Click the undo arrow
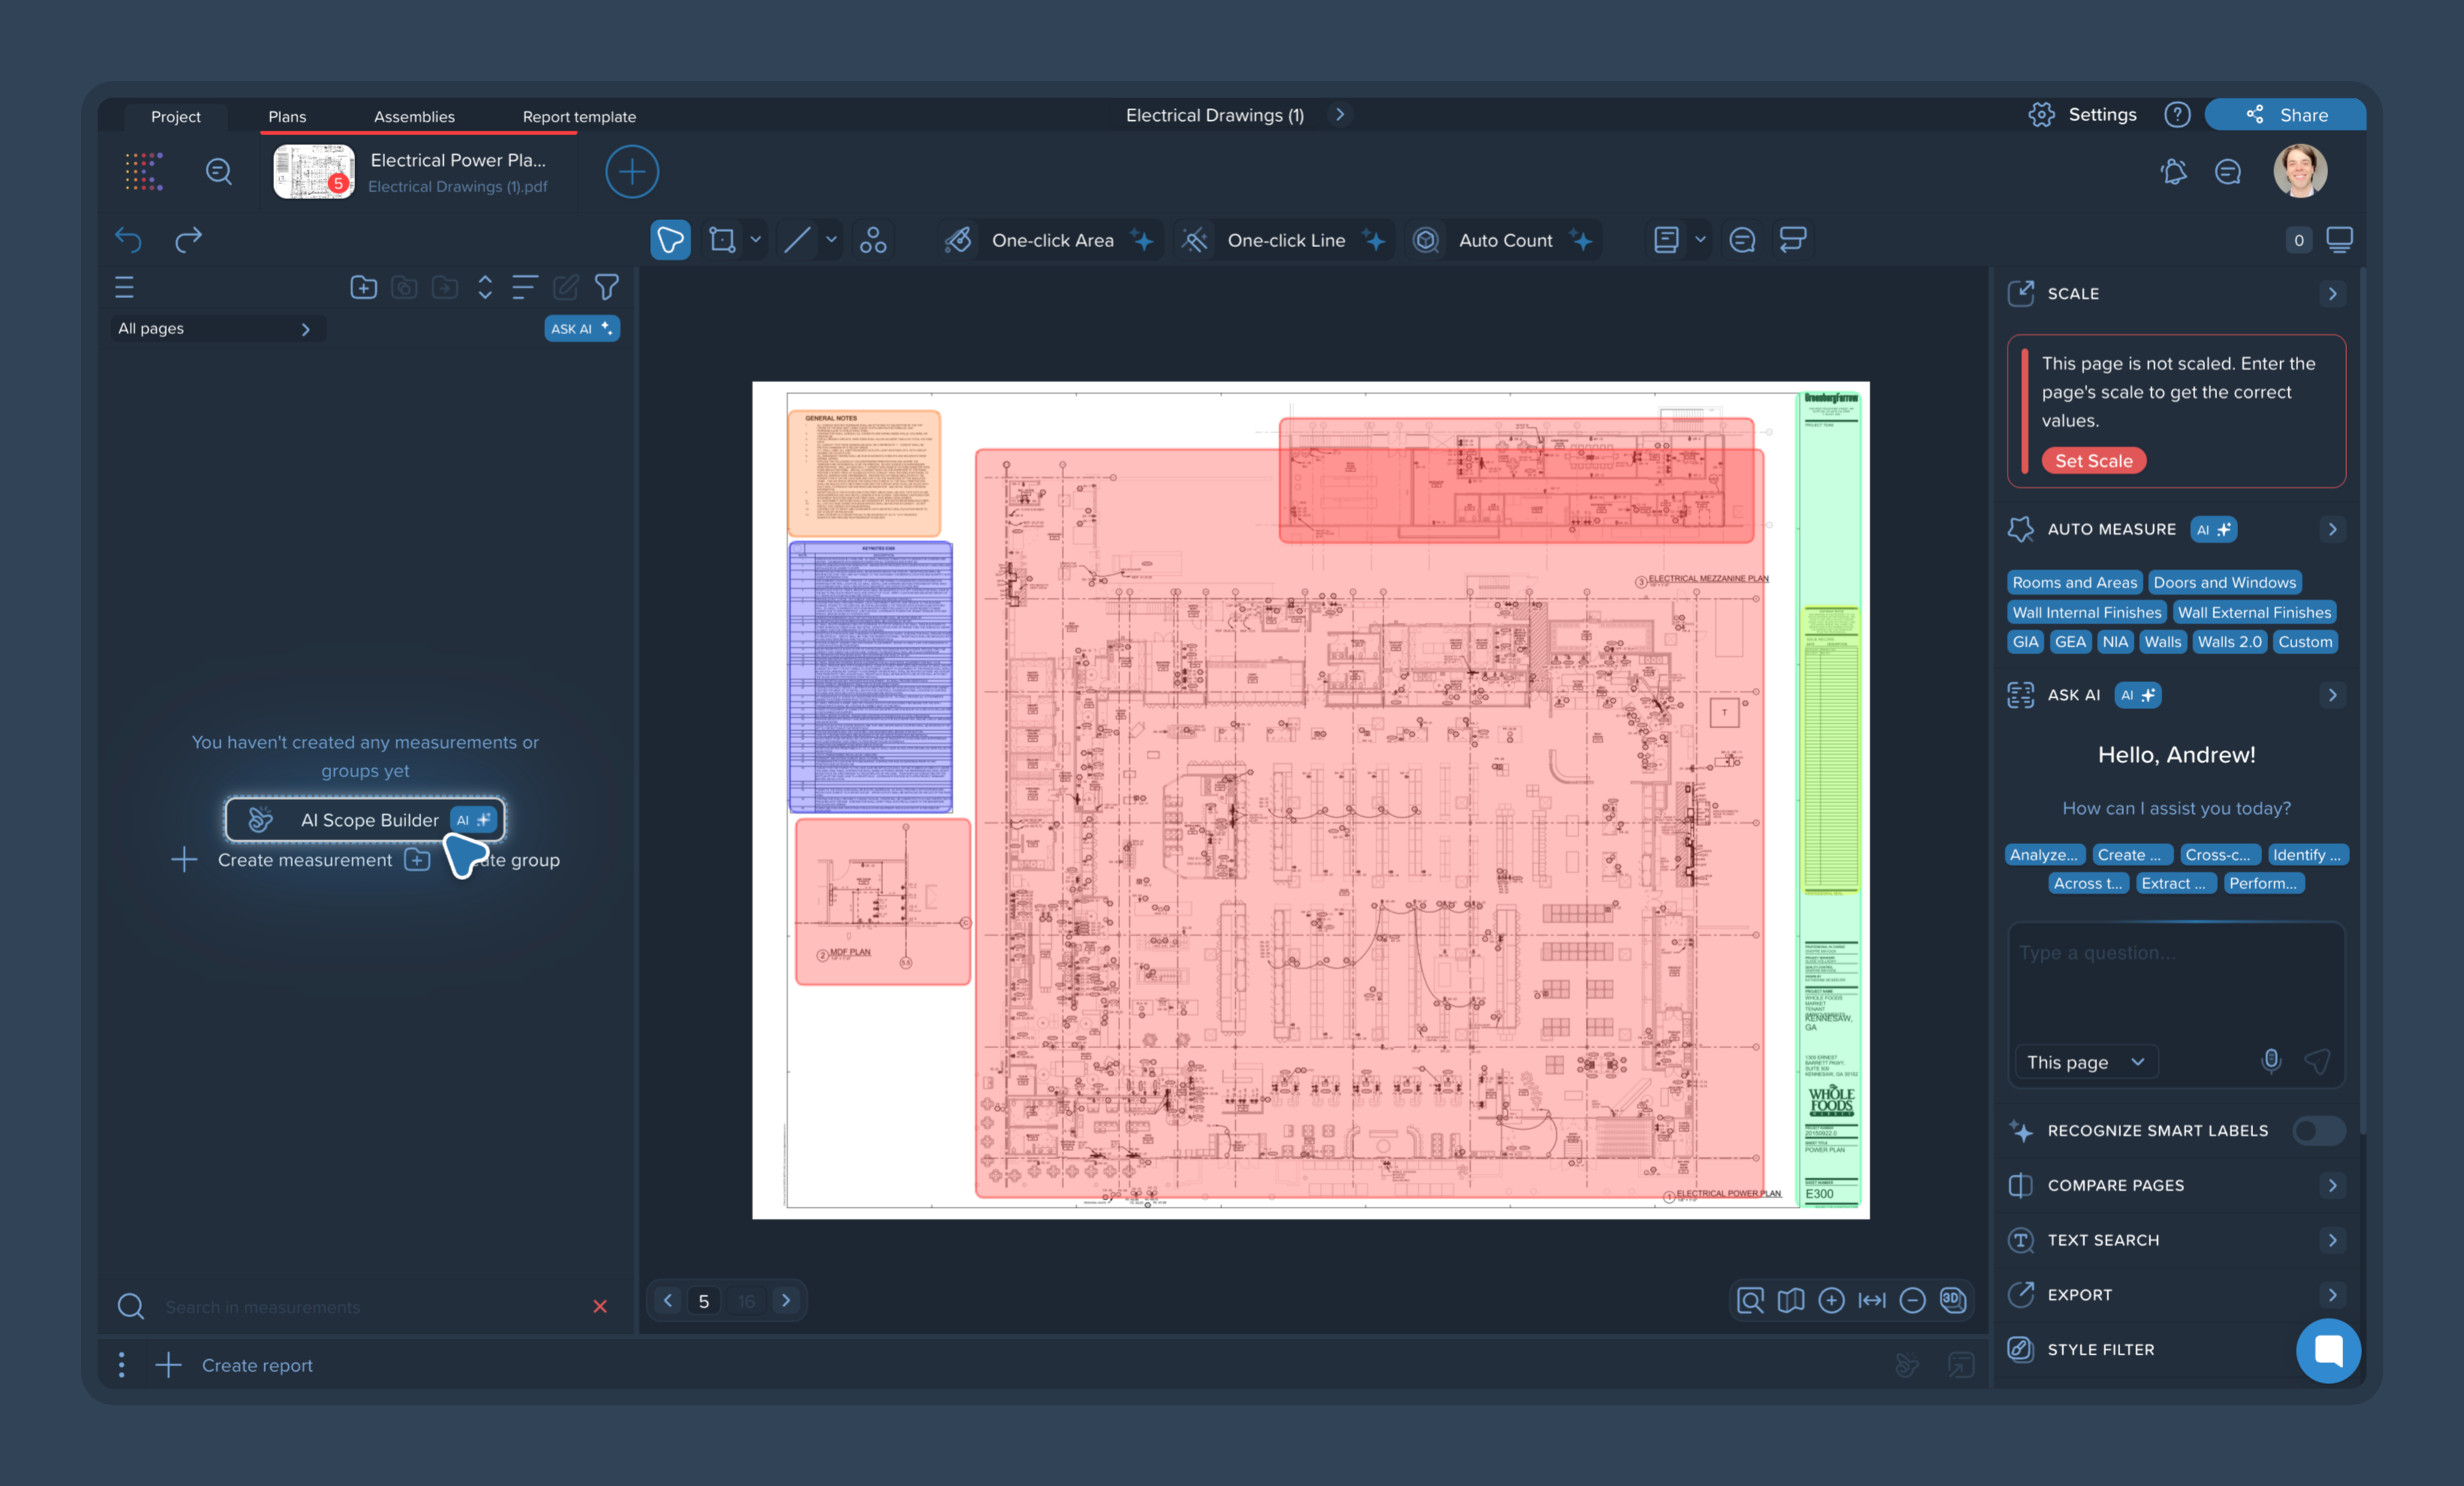 [x=128, y=240]
